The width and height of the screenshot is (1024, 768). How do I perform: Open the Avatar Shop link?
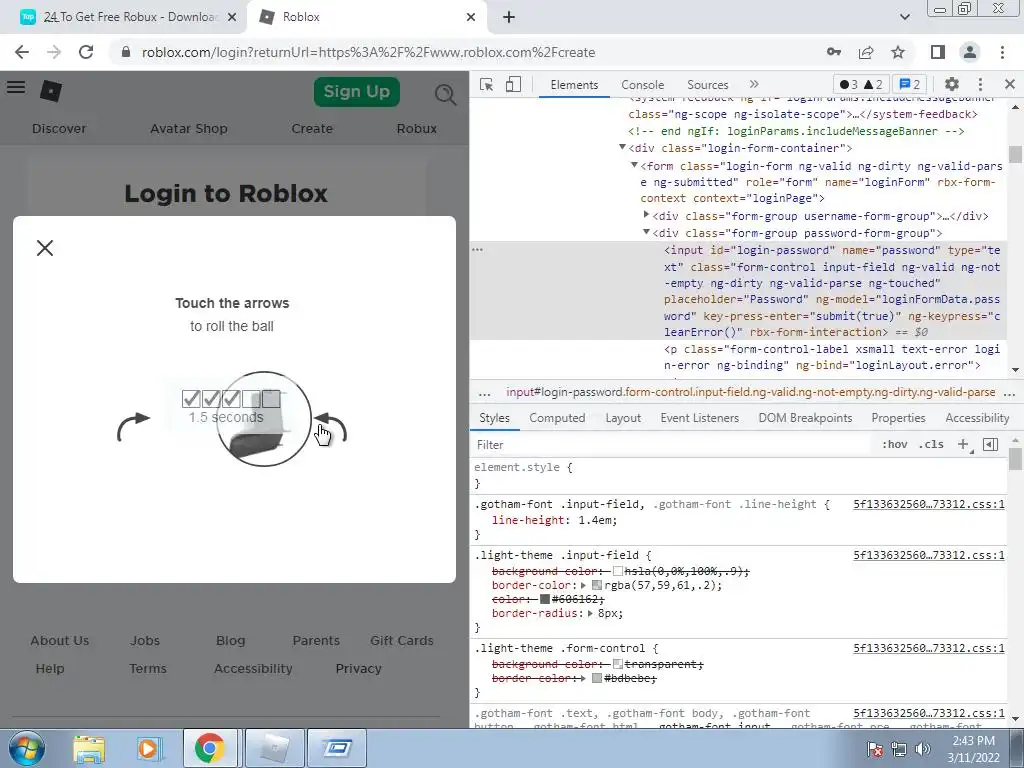coord(189,129)
